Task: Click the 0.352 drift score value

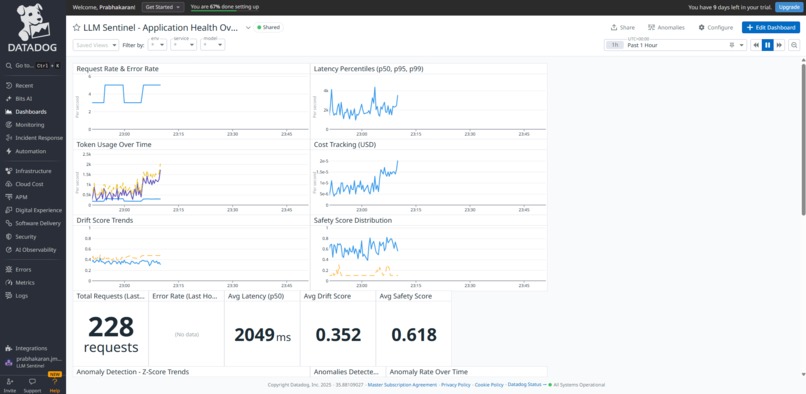Action: pyautogui.click(x=338, y=335)
